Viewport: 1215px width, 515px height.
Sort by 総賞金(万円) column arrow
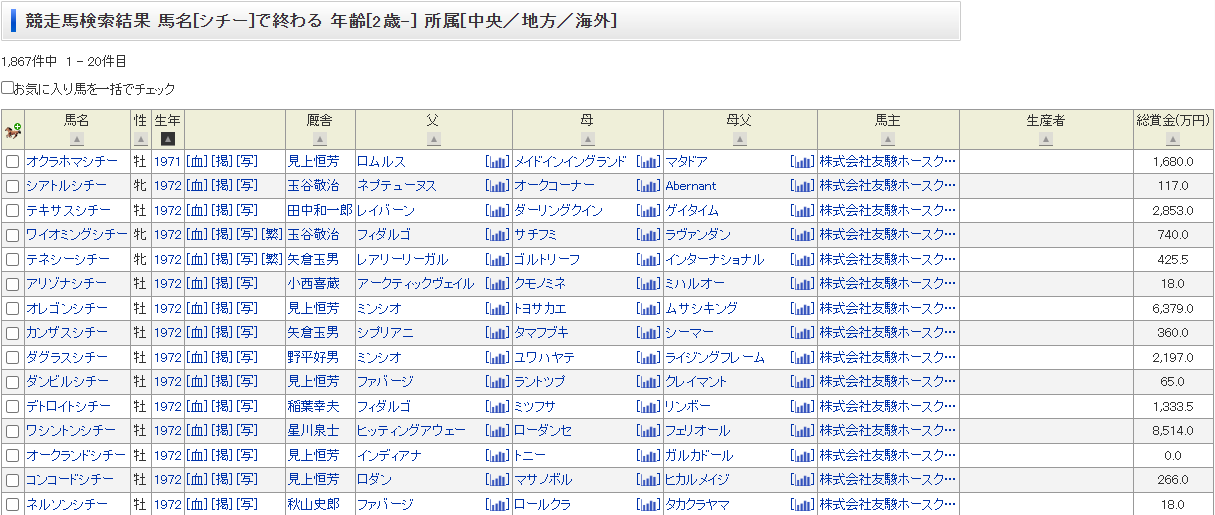pyautogui.click(x=1173, y=139)
